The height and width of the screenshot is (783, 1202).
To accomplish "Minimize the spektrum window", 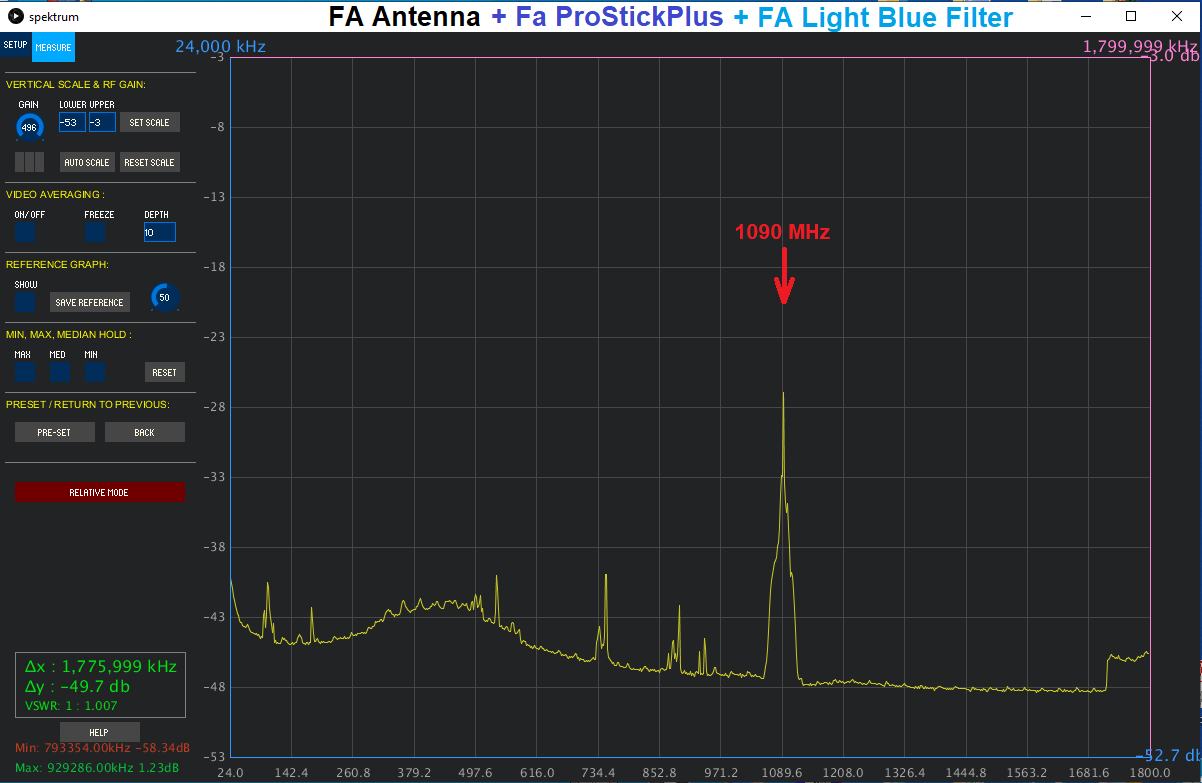I will (x=1085, y=16).
